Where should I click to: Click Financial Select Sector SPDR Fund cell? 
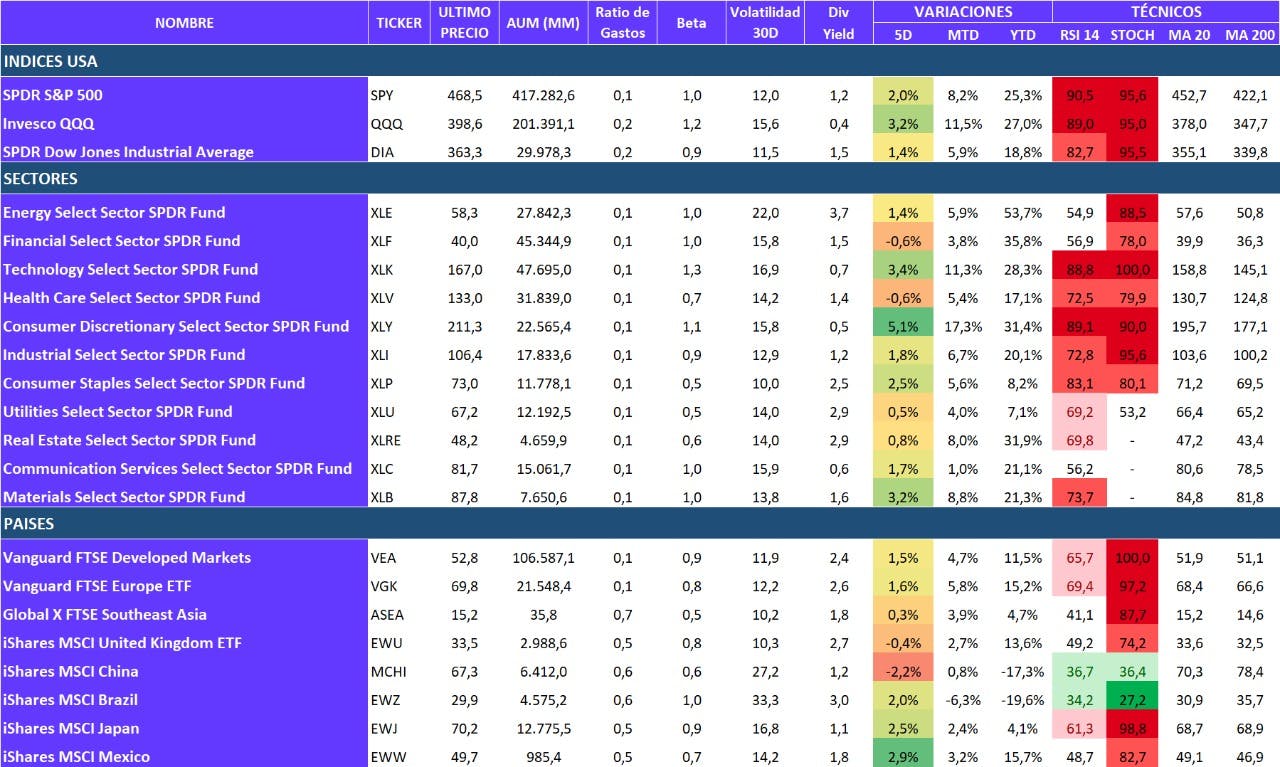[184, 241]
